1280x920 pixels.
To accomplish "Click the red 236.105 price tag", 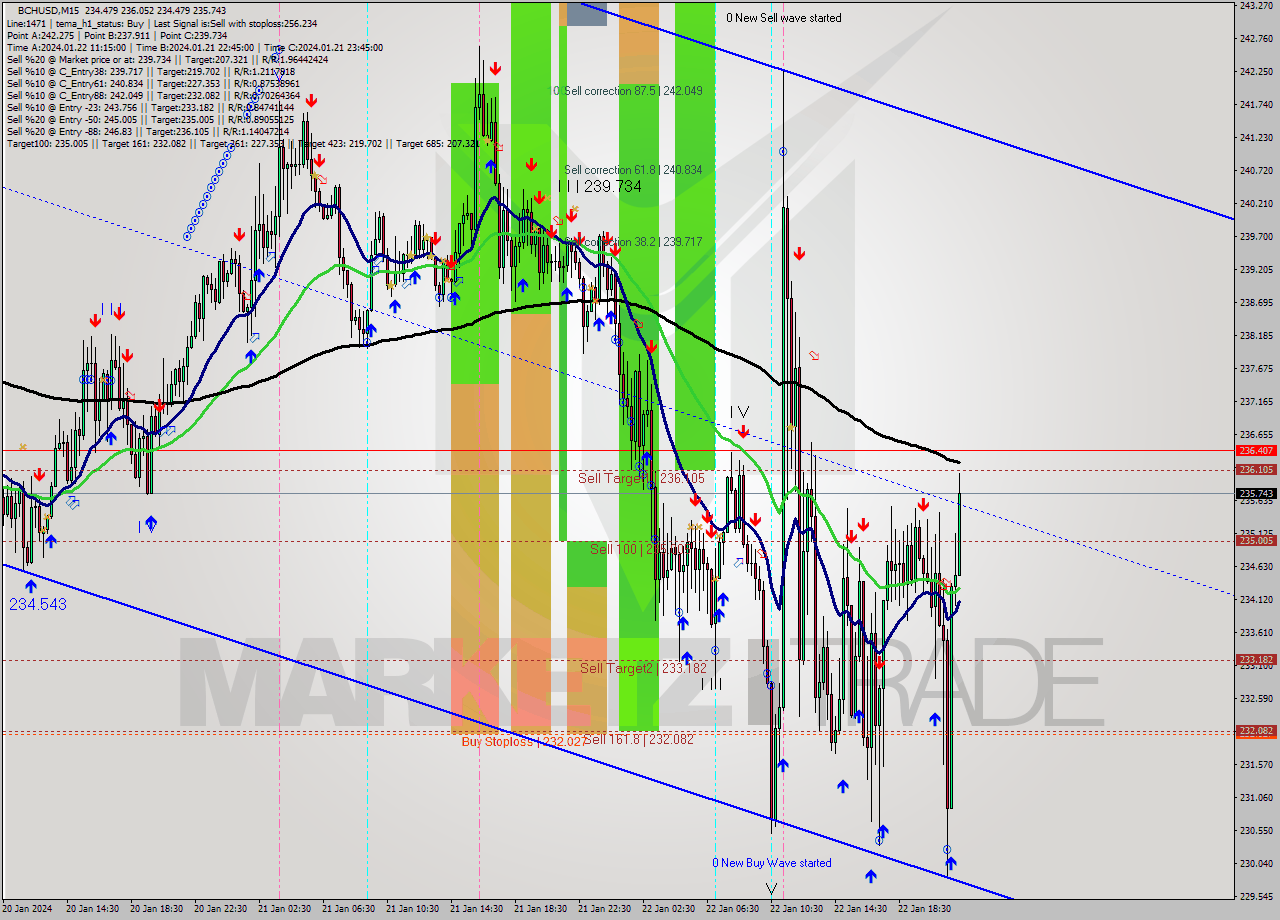I will tap(1256, 469).
